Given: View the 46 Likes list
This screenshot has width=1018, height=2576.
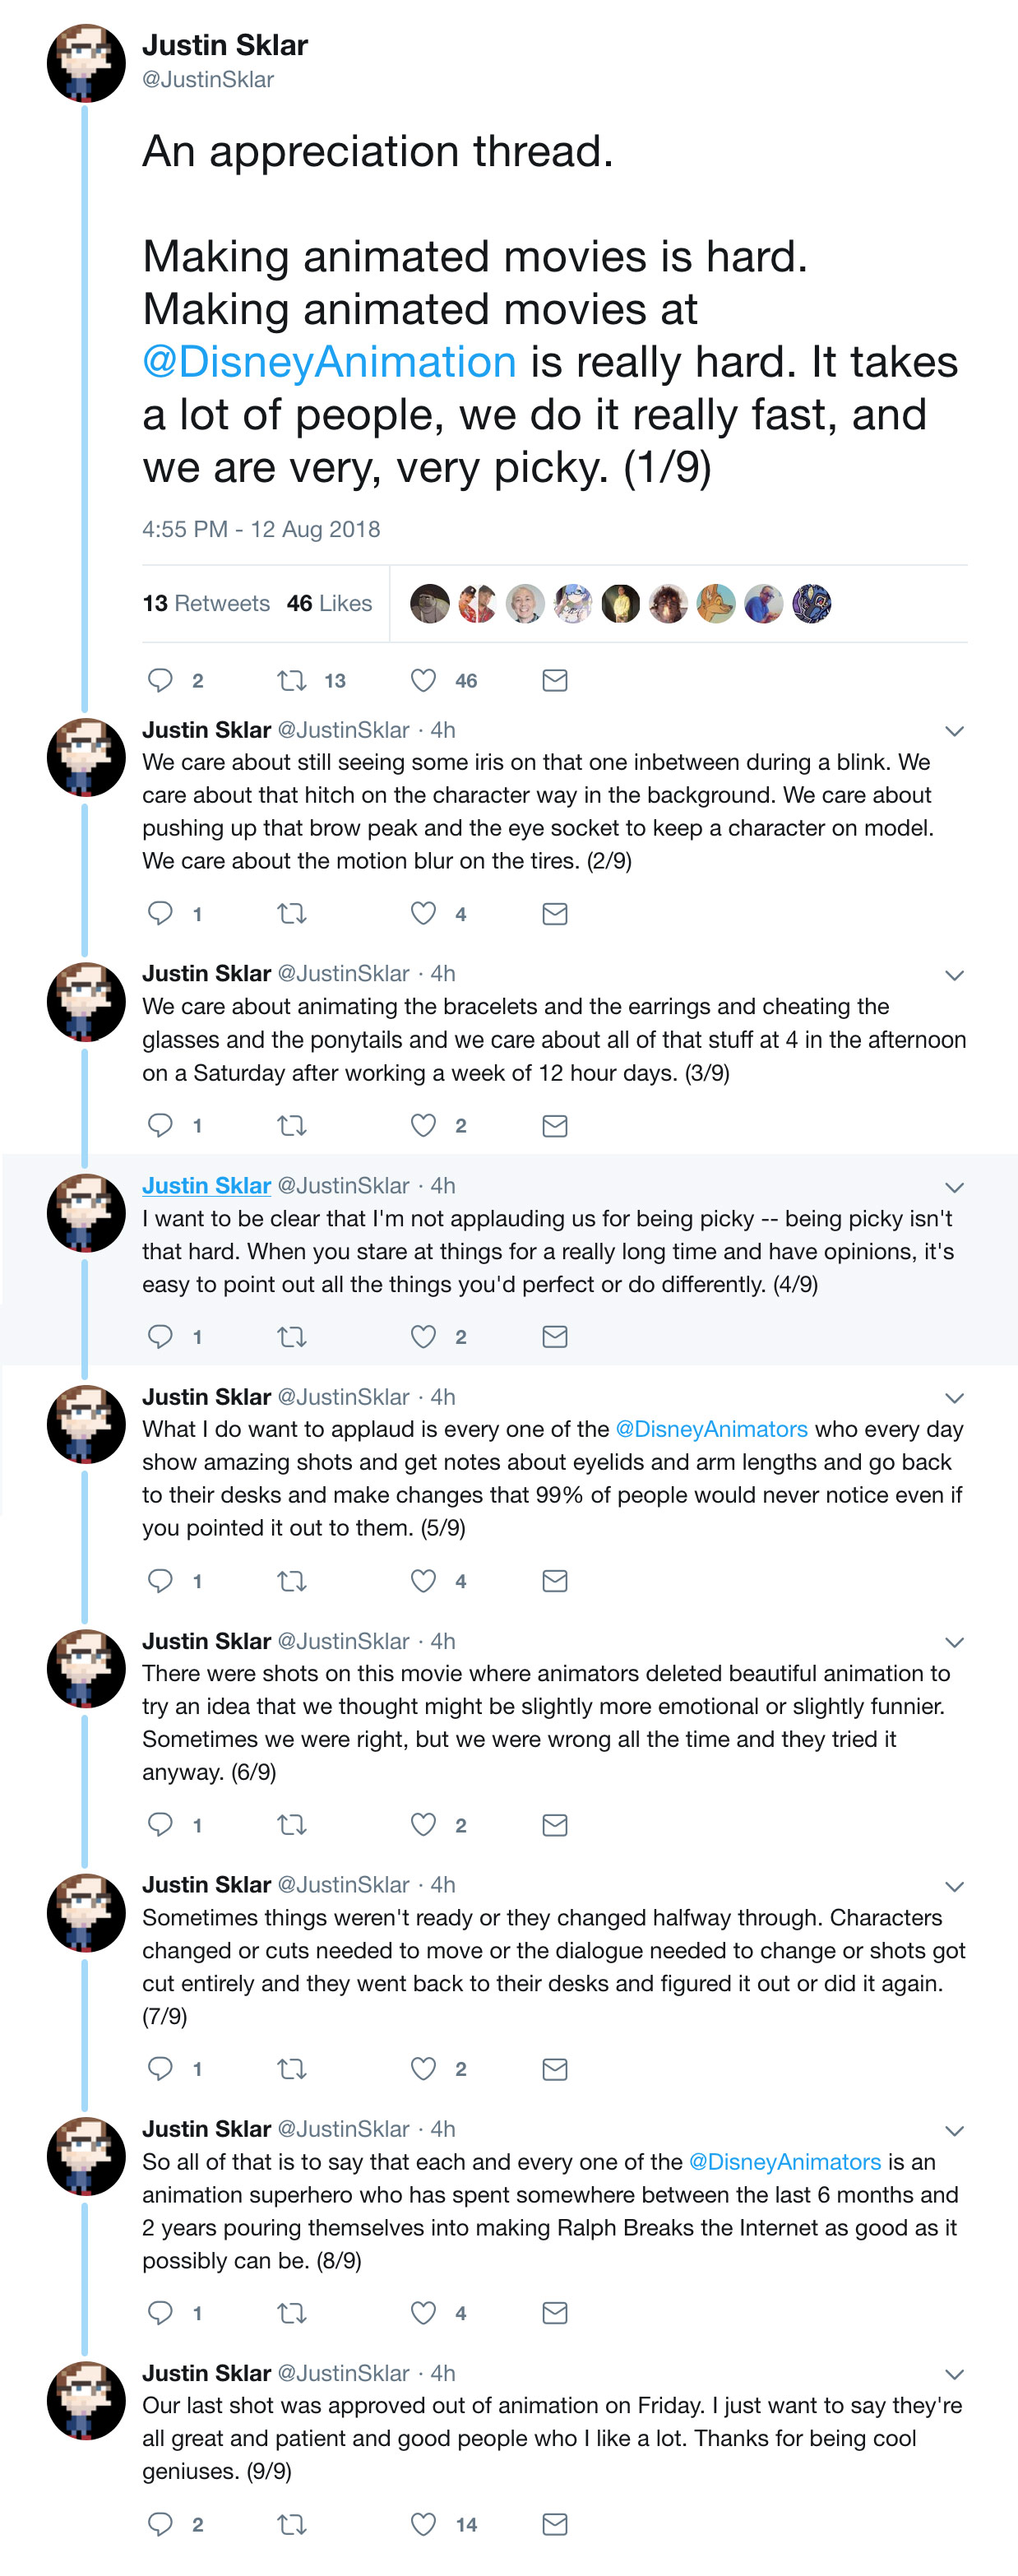Looking at the screenshot, I should tap(329, 603).
